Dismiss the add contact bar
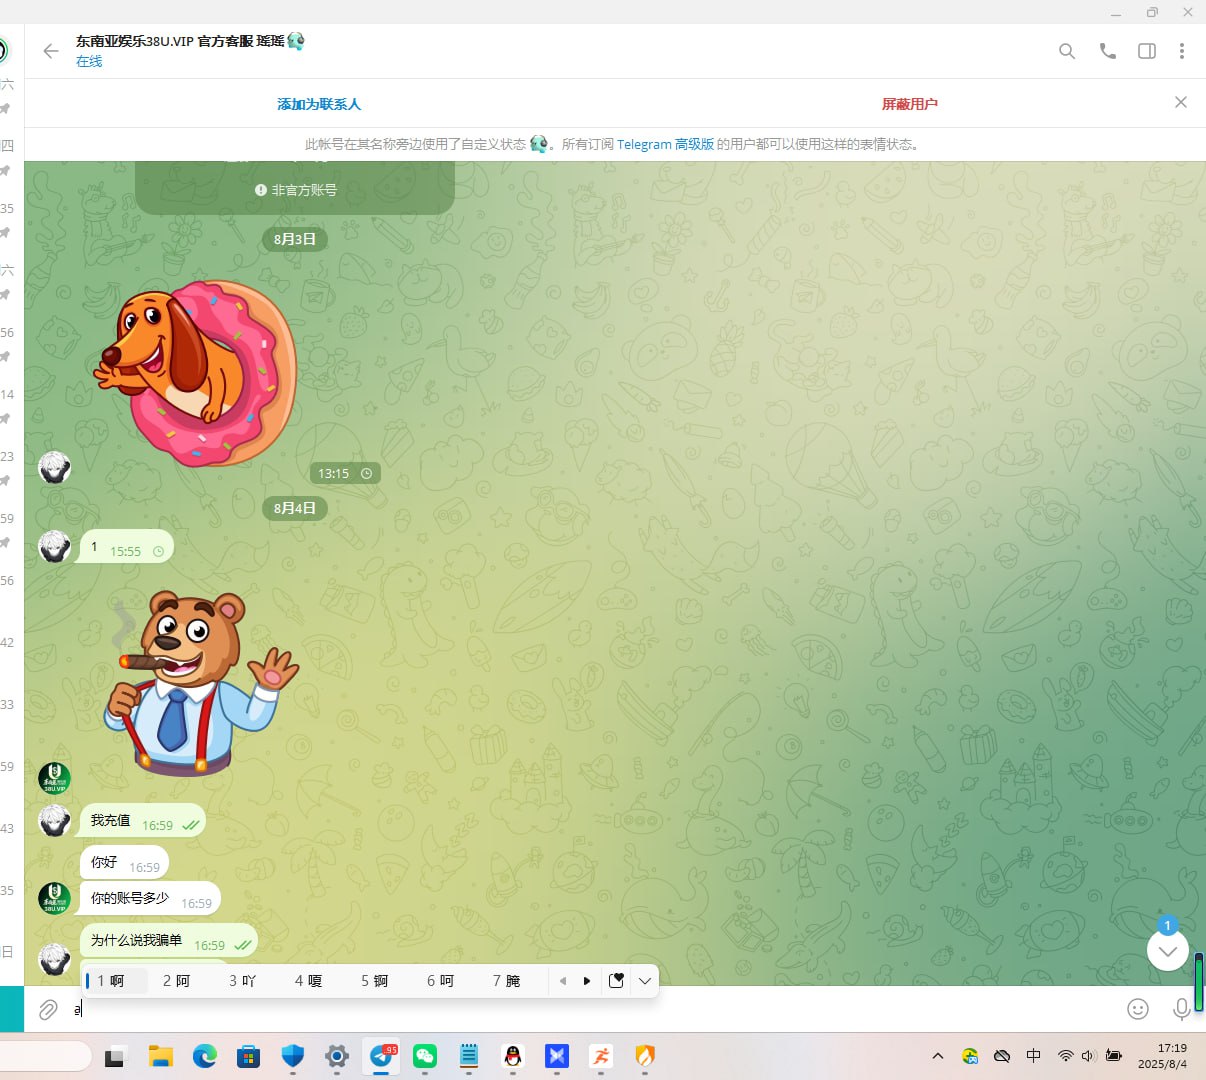The height and width of the screenshot is (1080, 1206). (x=1180, y=102)
